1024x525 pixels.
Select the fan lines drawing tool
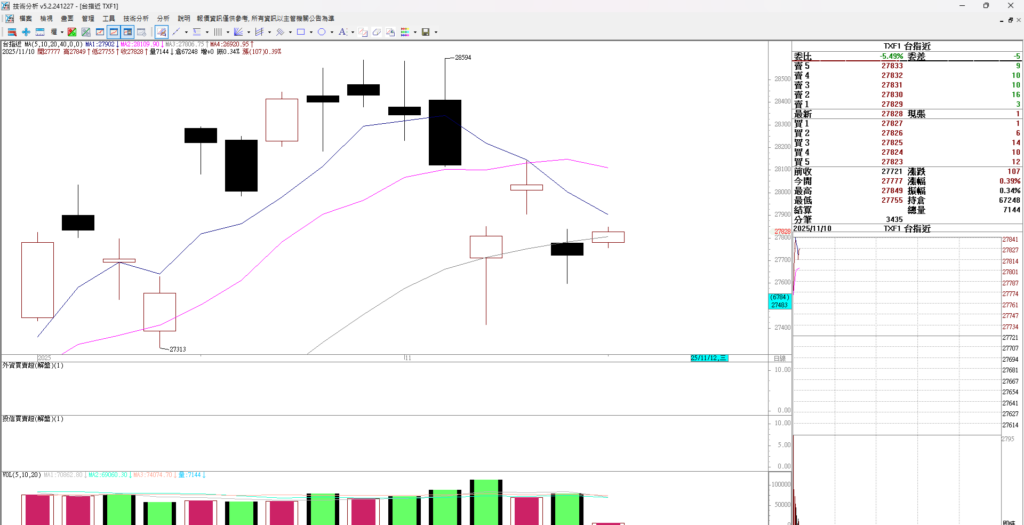(x=238, y=32)
